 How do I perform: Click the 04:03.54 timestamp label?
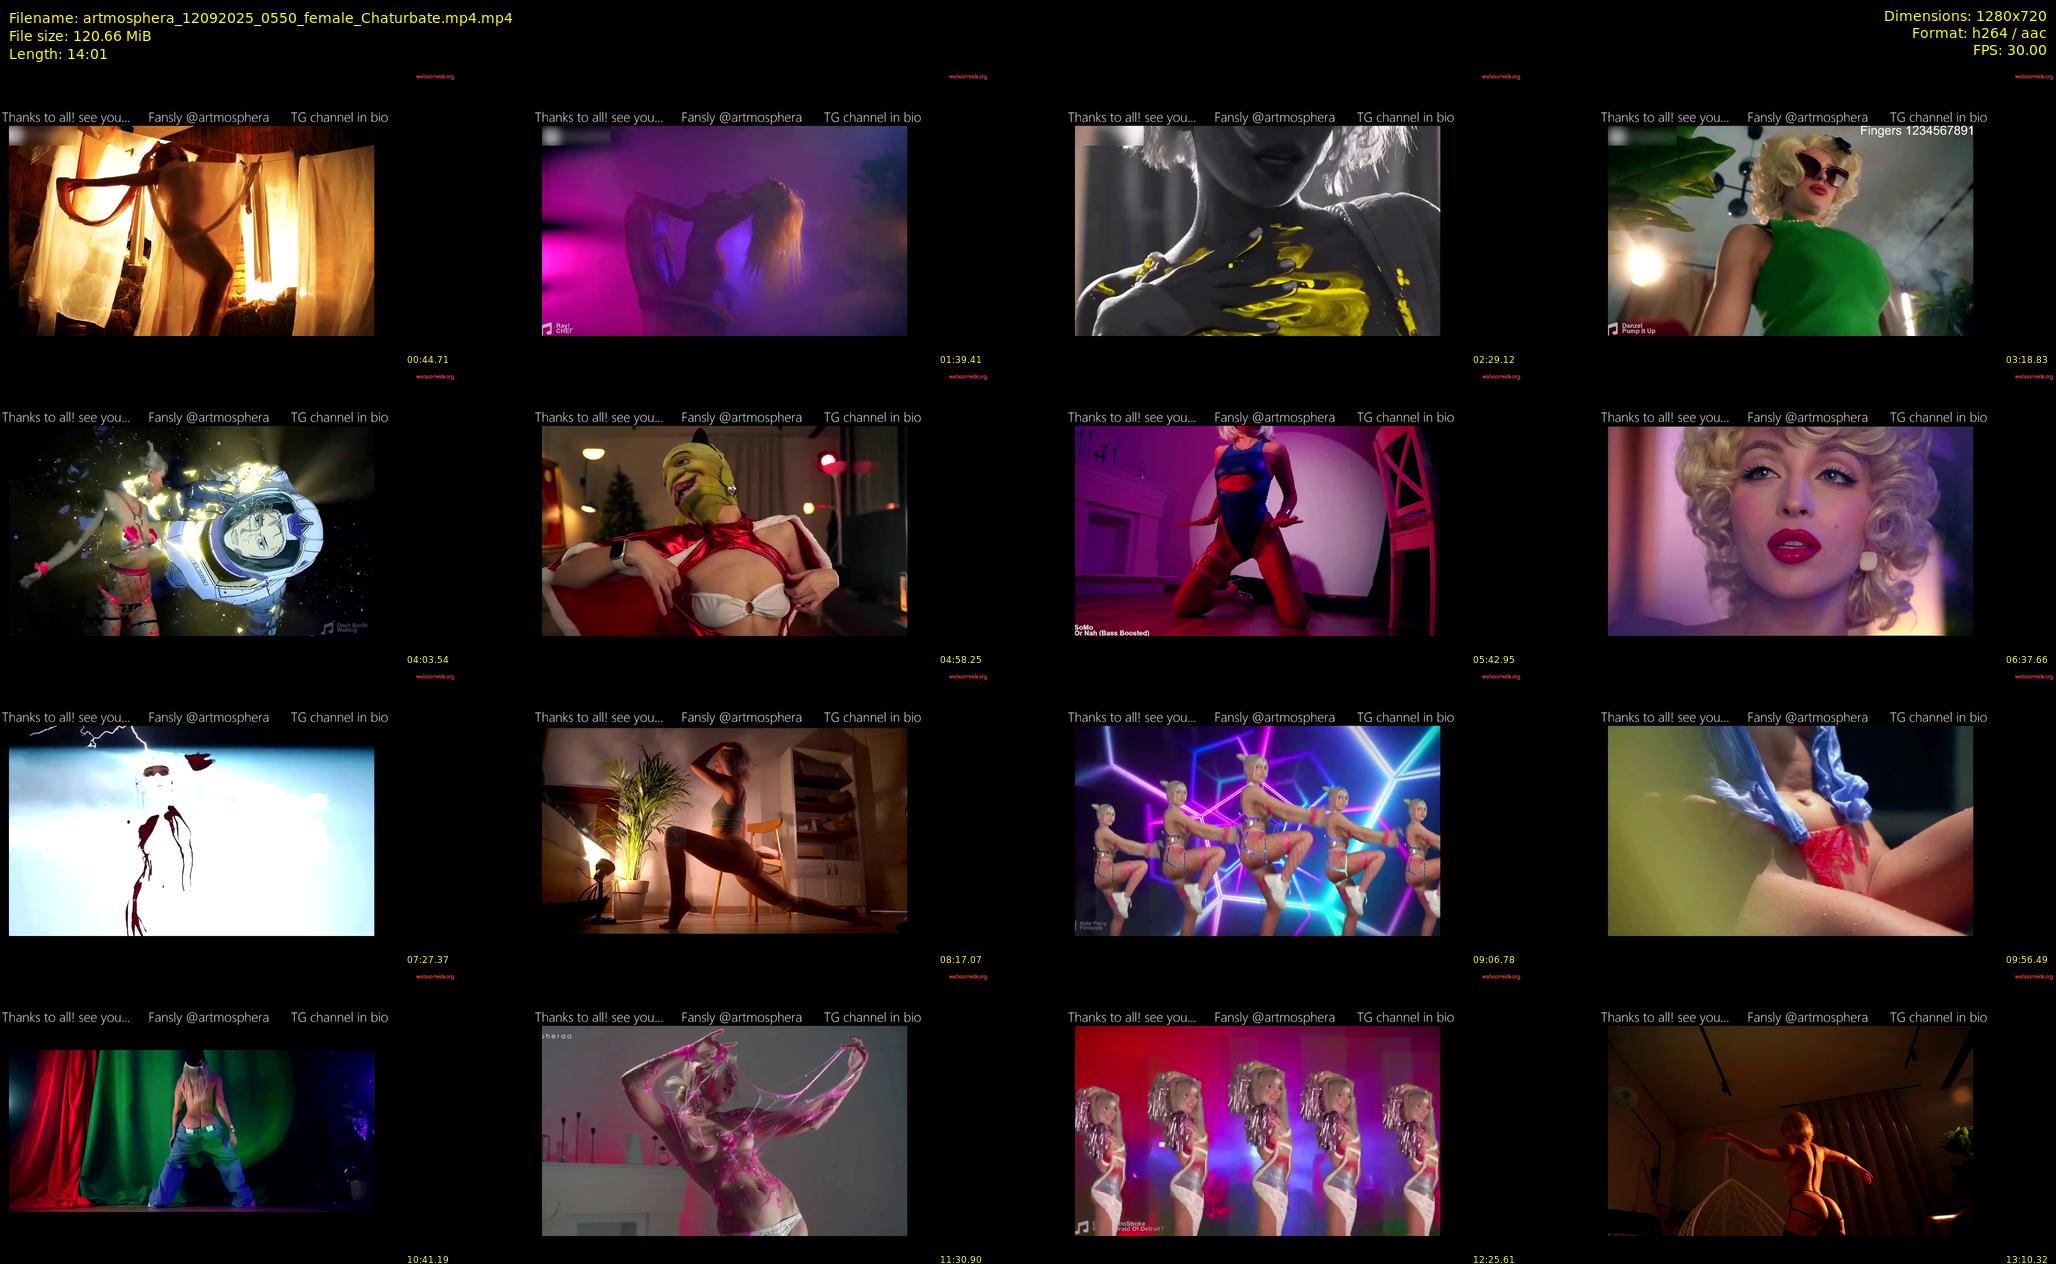[x=428, y=660]
